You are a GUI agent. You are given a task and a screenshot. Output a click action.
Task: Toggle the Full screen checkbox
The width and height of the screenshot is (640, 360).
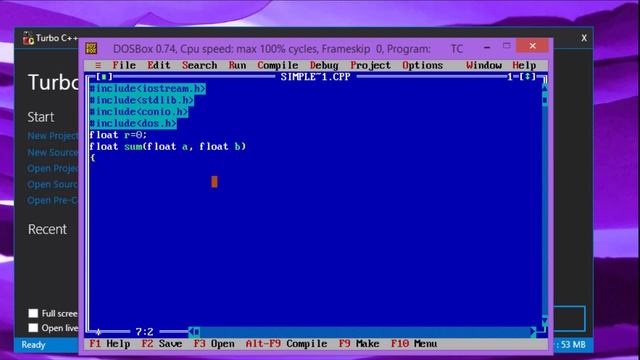coord(33,313)
